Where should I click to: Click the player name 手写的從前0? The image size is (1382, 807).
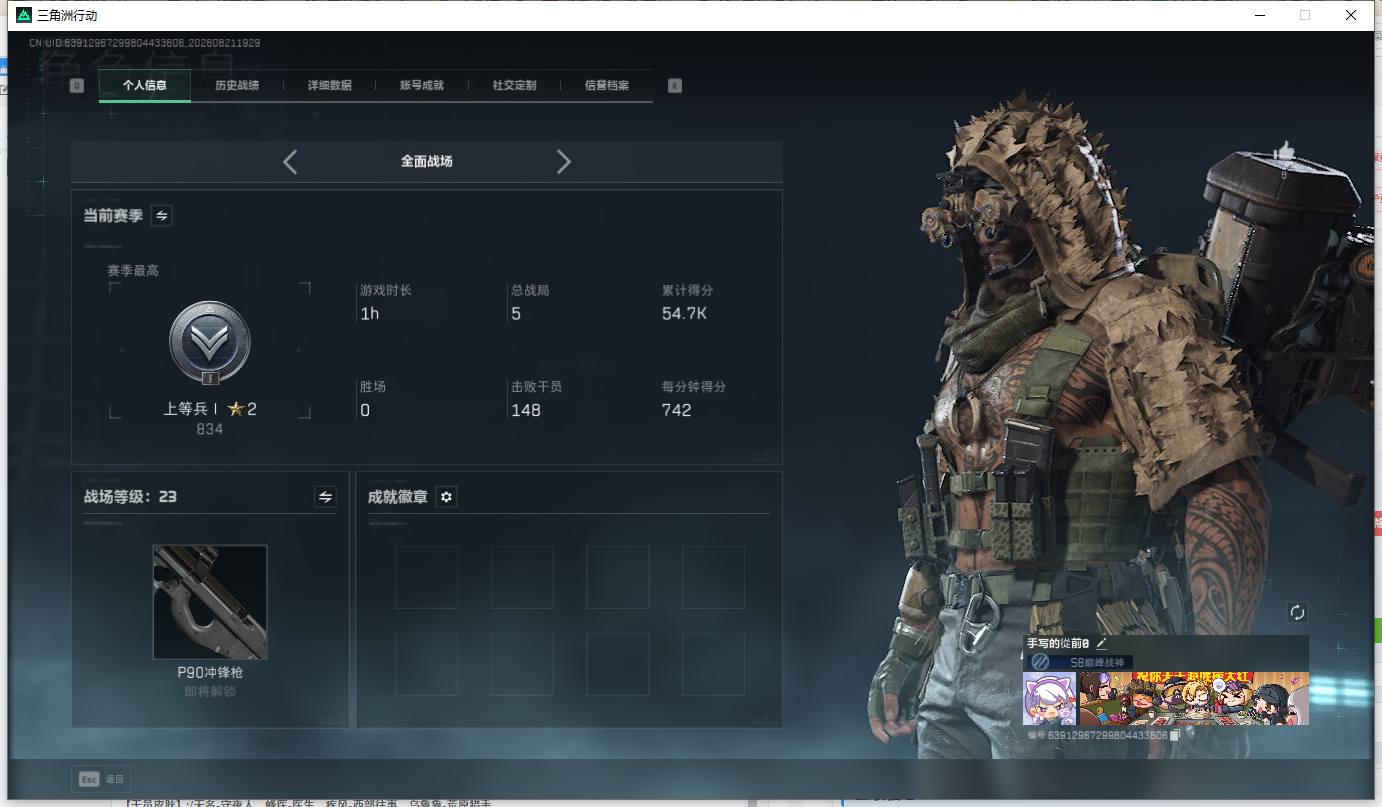[1058, 643]
